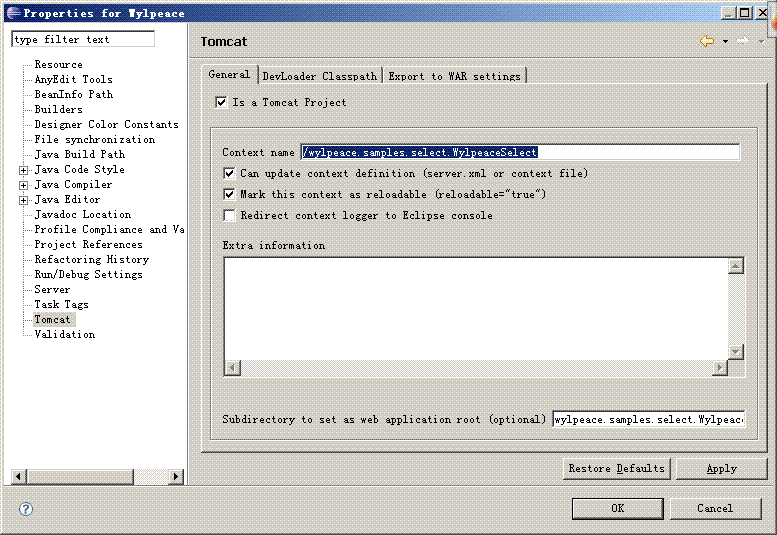Select Java Build Path item
The height and width of the screenshot is (535, 777).
tap(80, 155)
